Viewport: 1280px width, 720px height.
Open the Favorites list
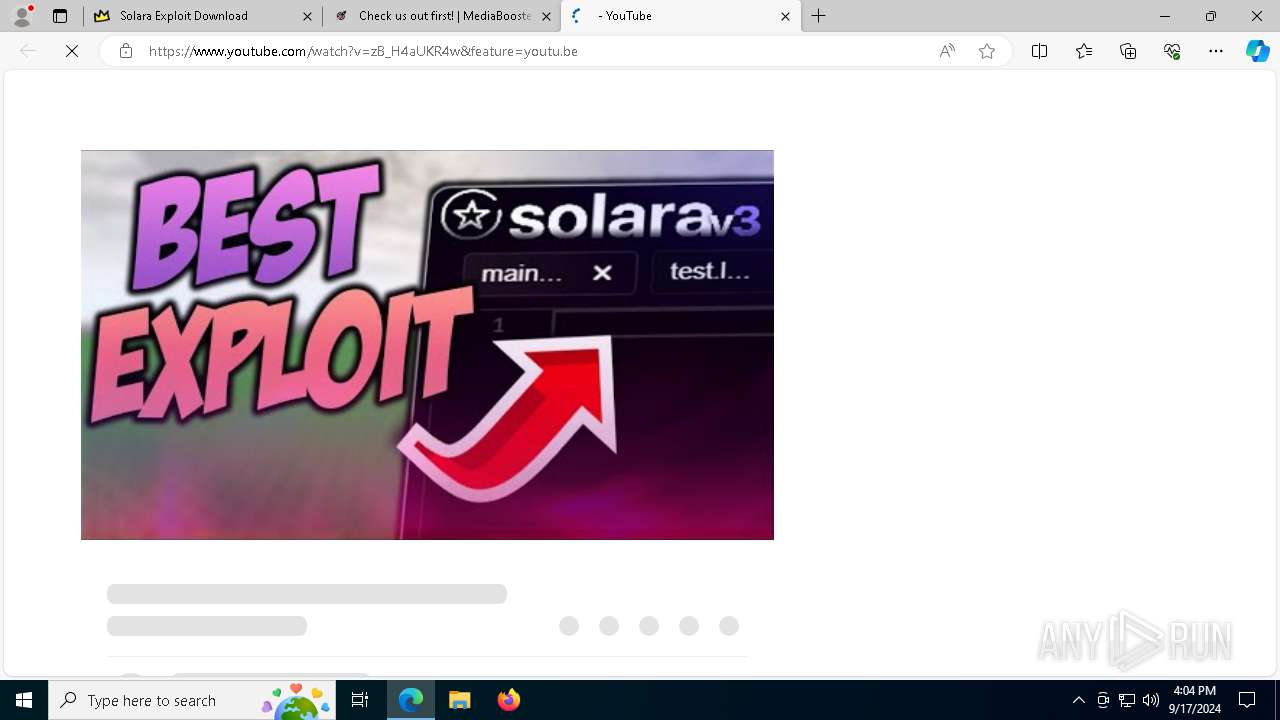(x=1084, y=51)
